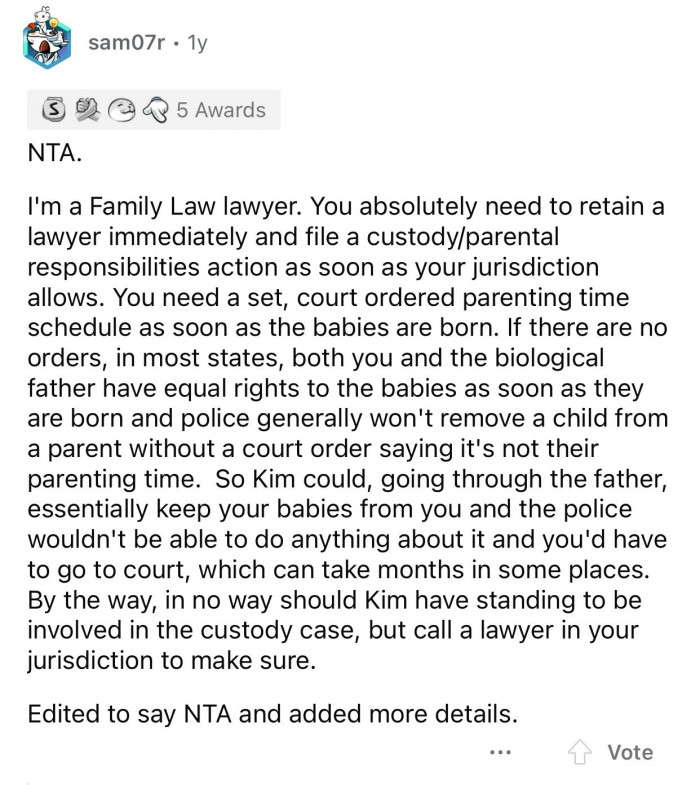Tap the Vote count label
Screen dimensions: 700x785
click(630, 752)
